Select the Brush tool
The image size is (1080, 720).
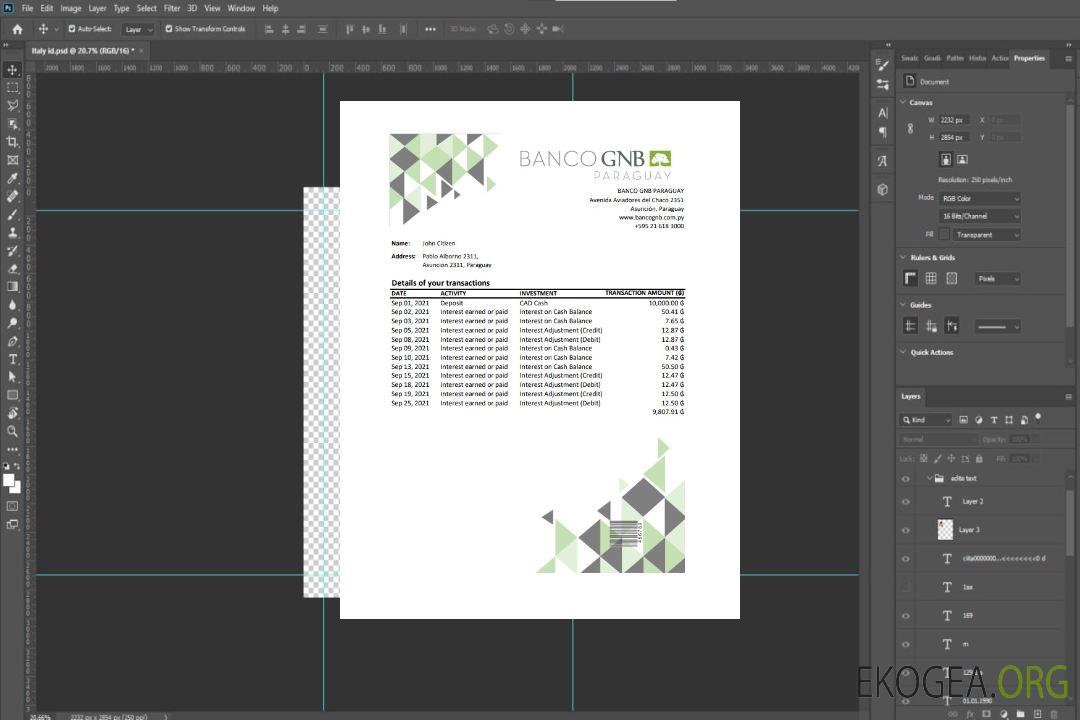point(12,214)
